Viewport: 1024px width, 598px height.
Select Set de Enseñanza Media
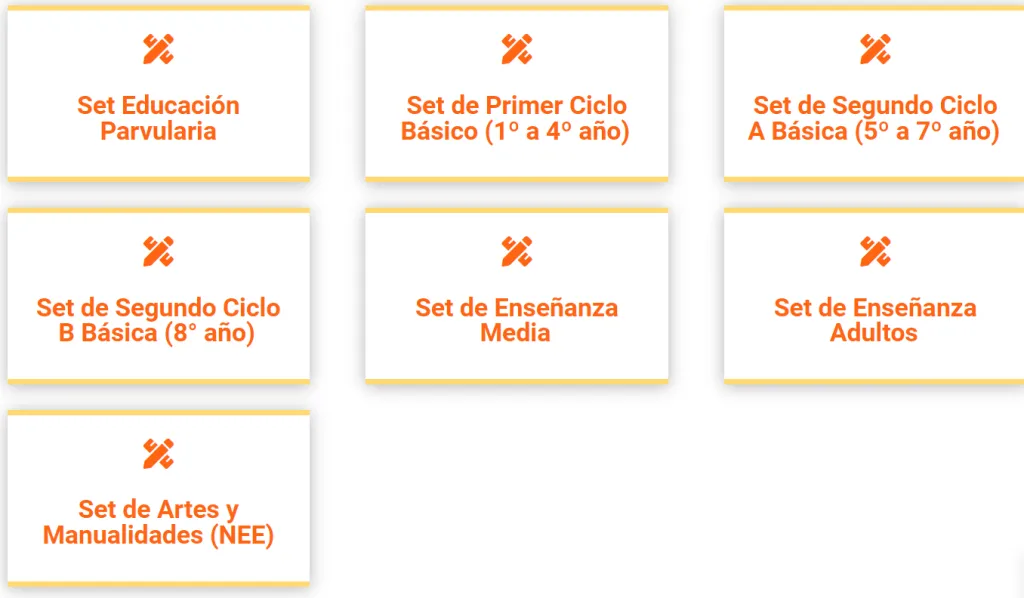516,320
